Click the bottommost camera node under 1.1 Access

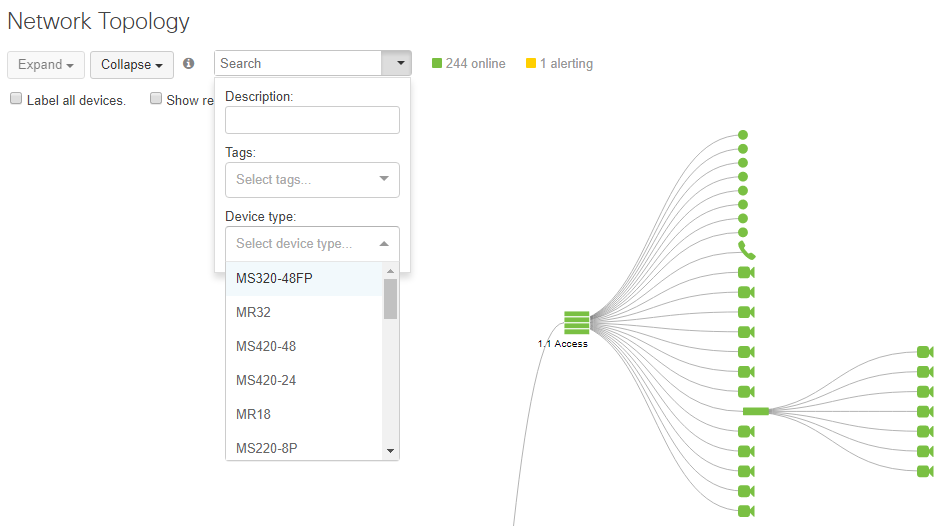coord(746,511)
